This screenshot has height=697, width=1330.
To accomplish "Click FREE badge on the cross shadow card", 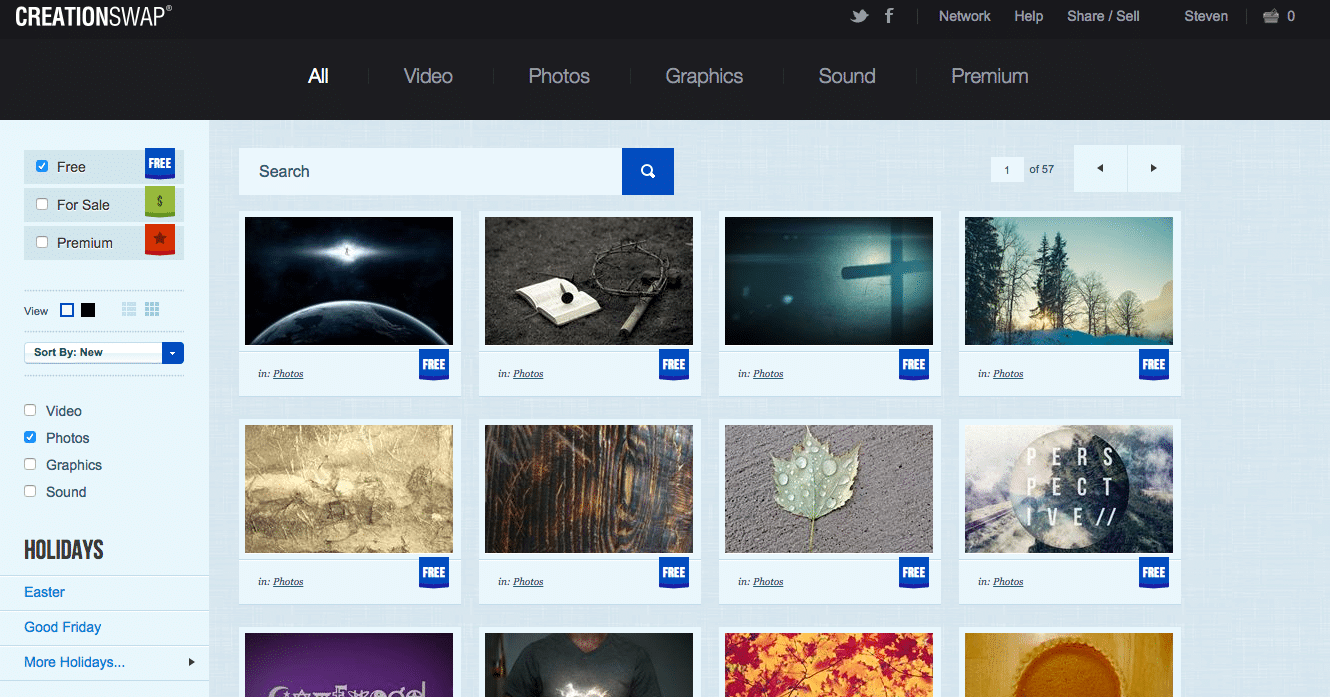I will click(914, 365).
